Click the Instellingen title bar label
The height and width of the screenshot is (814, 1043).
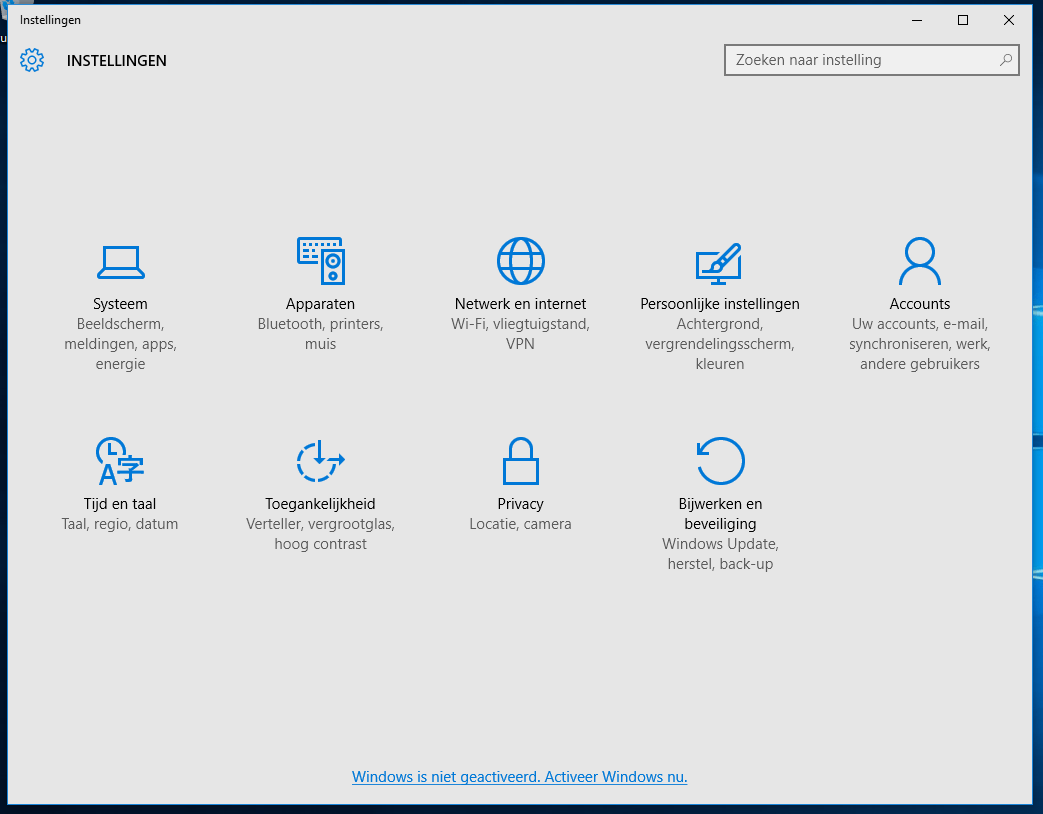point(50,19)
